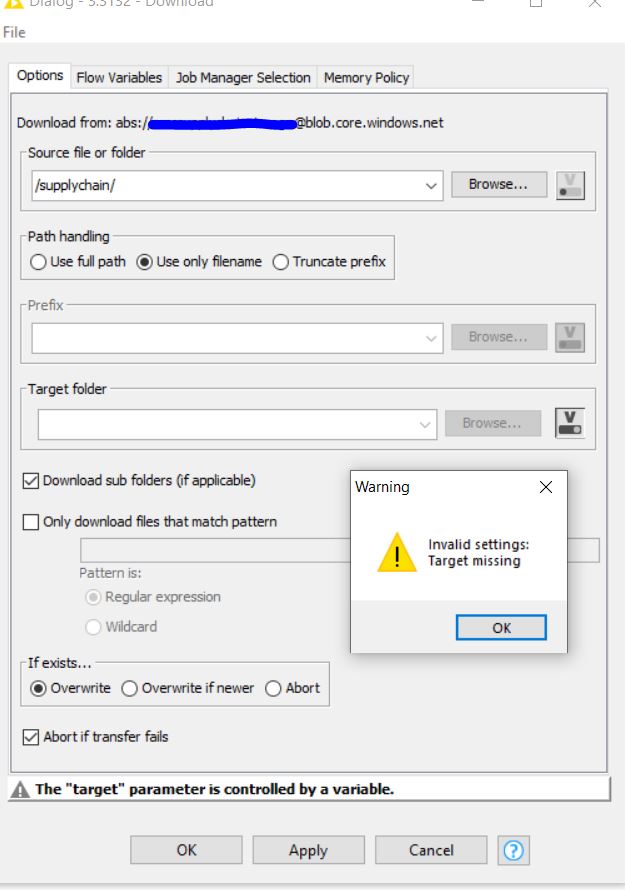This screenshot has height=890, width=625.
Task: Click the yellow warning triangle icon
Action: tap(397, 552)
